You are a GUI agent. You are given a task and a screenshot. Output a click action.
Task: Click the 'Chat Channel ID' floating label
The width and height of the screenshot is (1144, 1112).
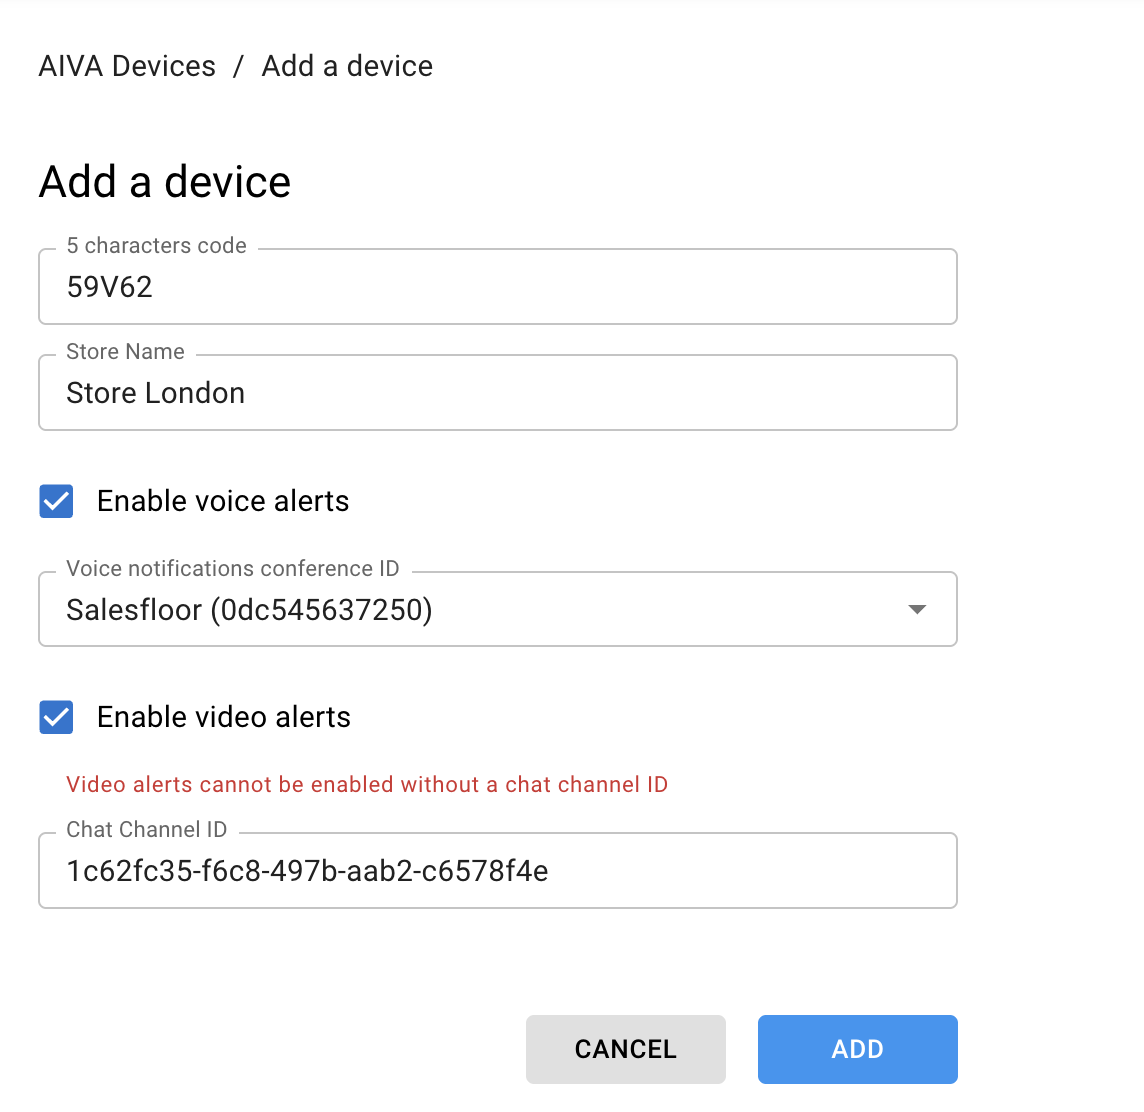[146, 830]
